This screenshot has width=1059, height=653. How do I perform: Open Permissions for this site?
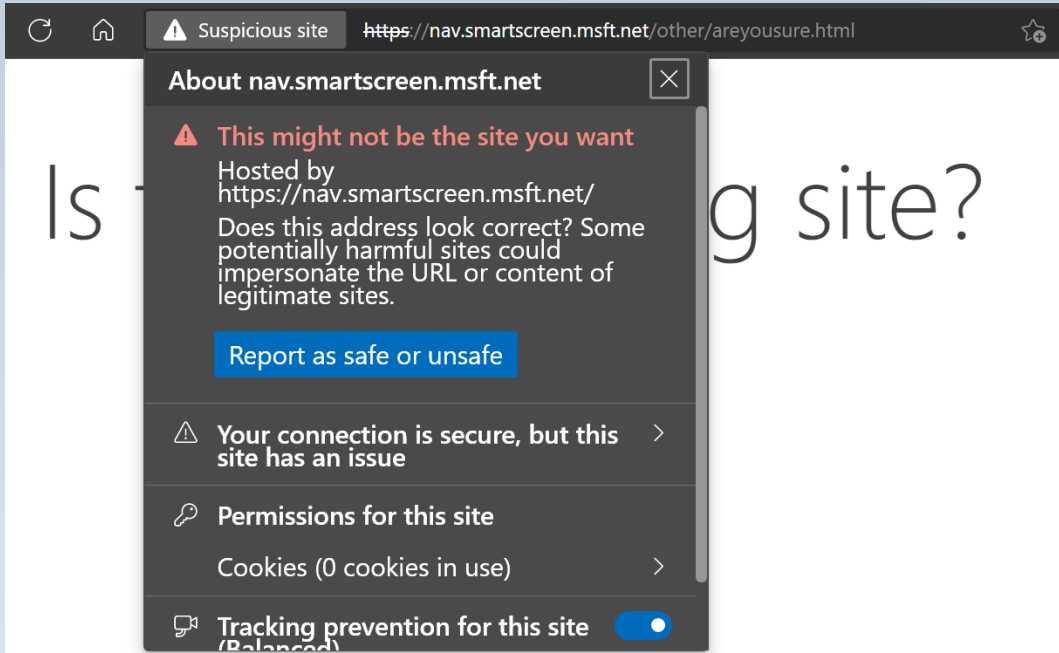(x=355, y=515)
